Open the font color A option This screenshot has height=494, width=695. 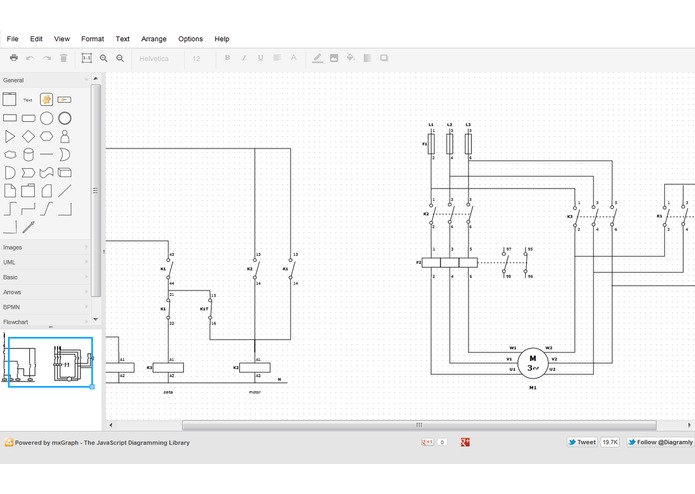[293, 58]
